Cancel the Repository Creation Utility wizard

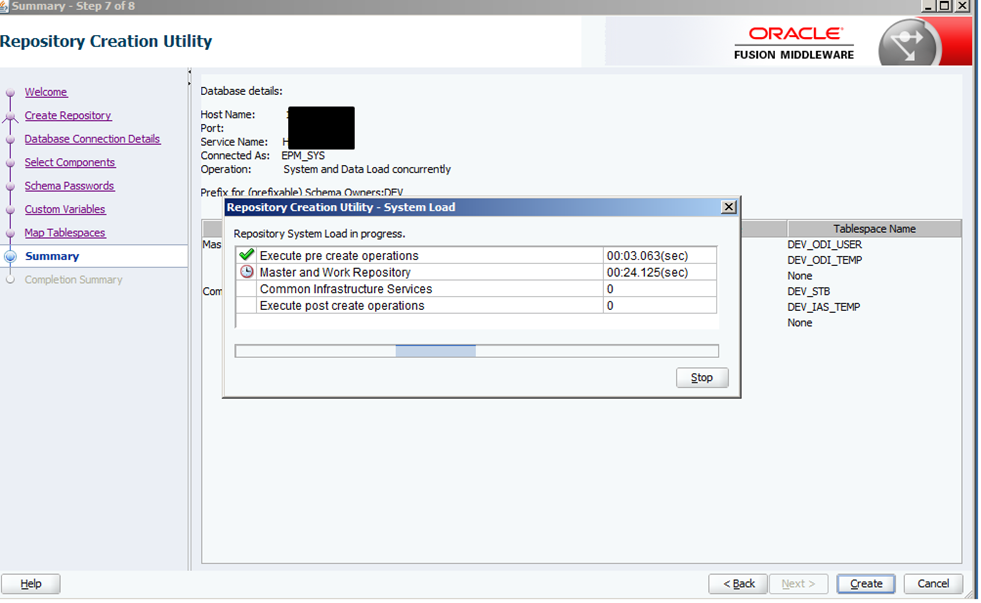(933, 584)
